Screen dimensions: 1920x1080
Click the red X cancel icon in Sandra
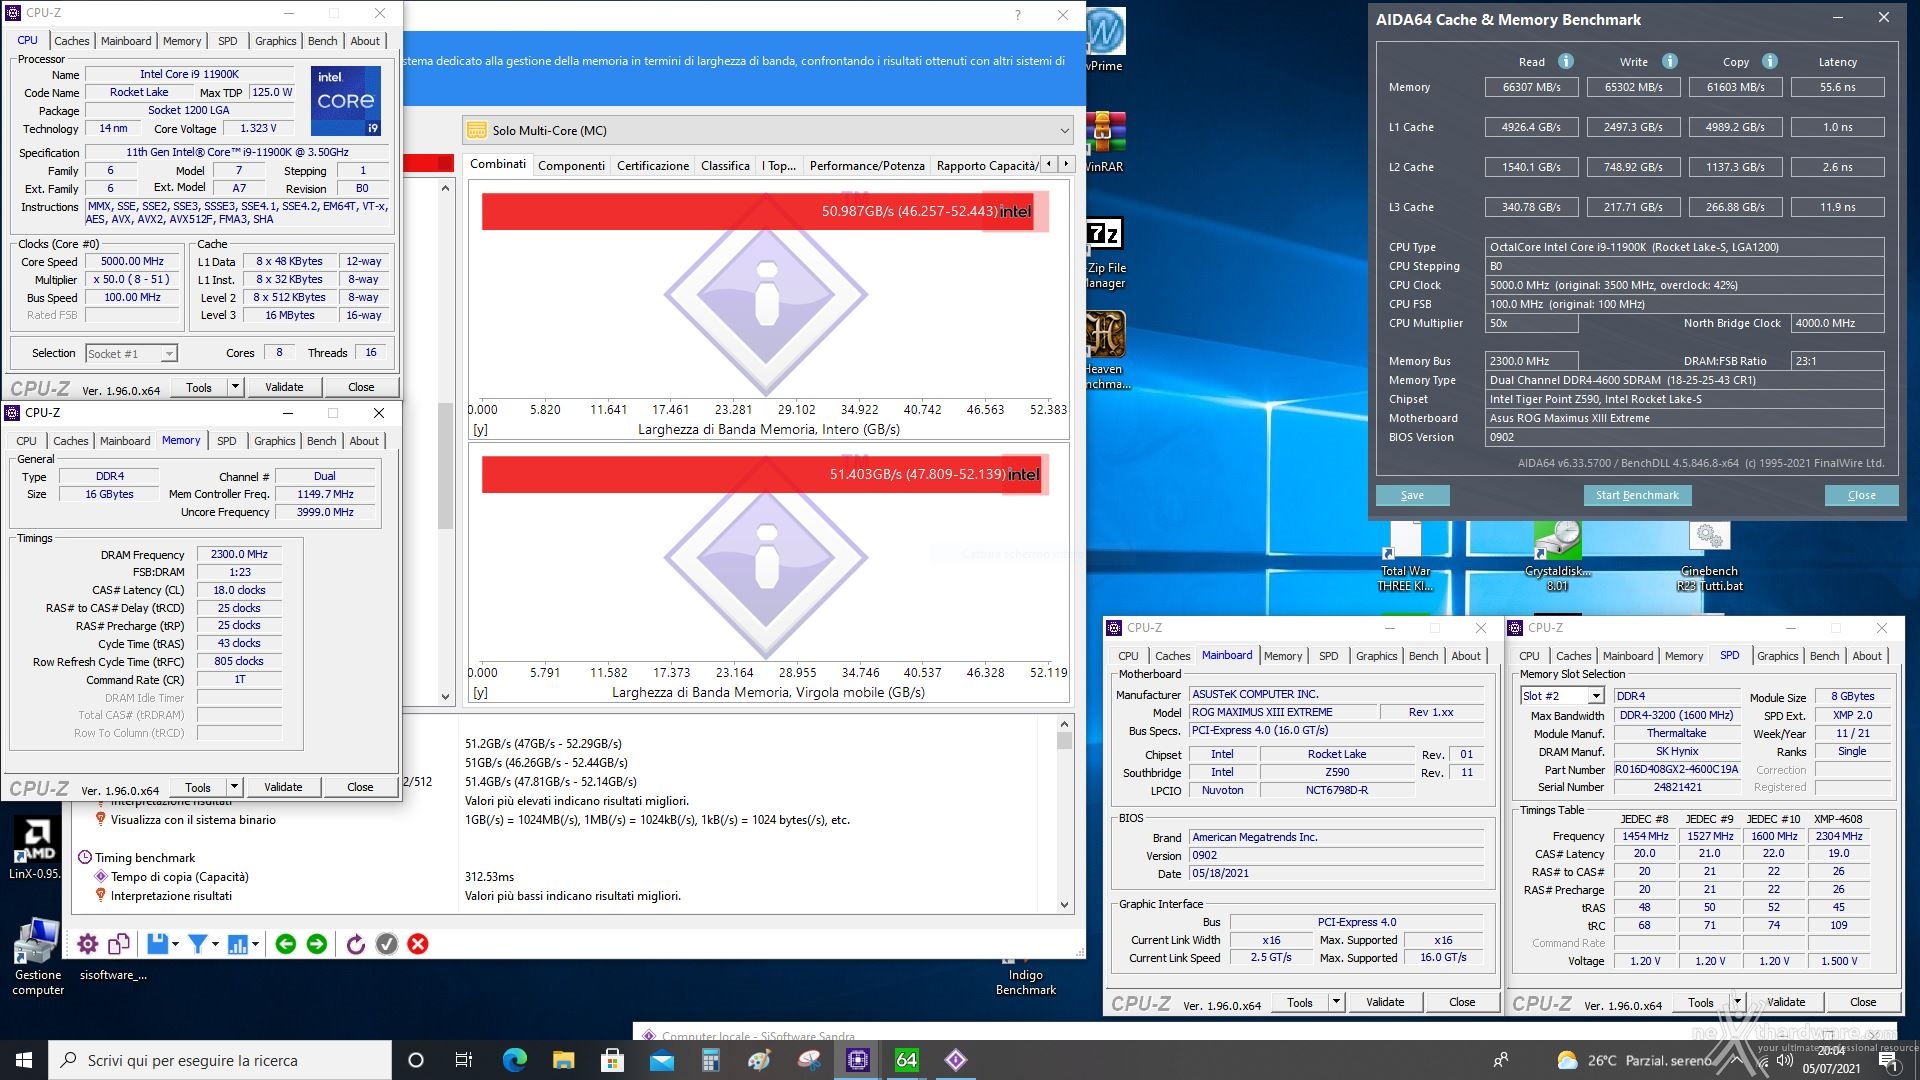(x=418, y=944)
